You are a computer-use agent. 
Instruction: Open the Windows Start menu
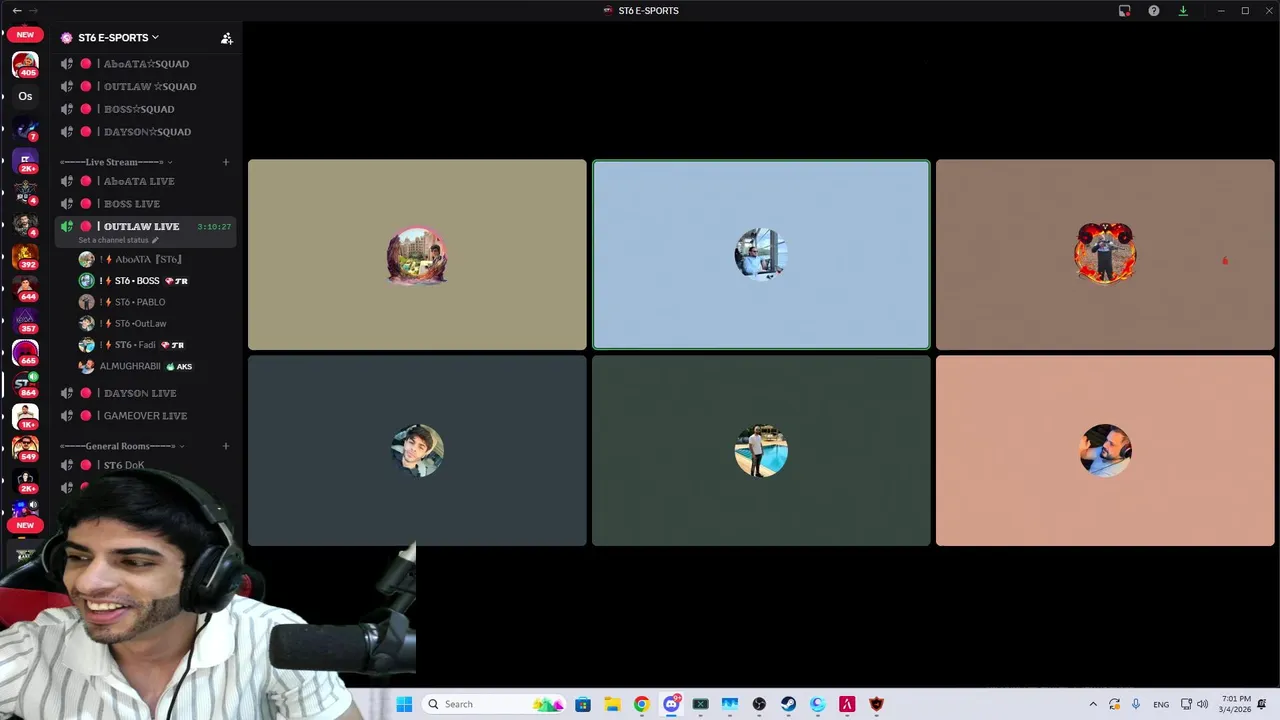404,704
